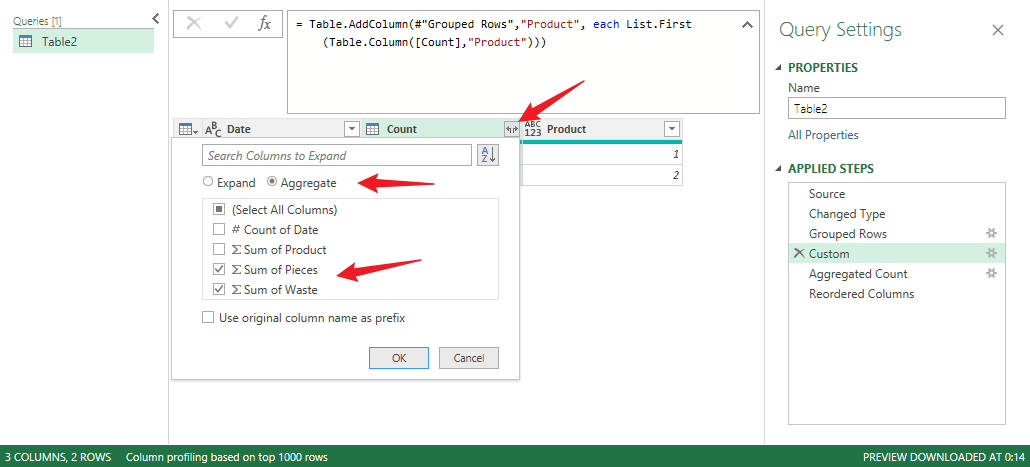Click the ABC type icon of Date

pyautogui.click(x=213, y=129)
